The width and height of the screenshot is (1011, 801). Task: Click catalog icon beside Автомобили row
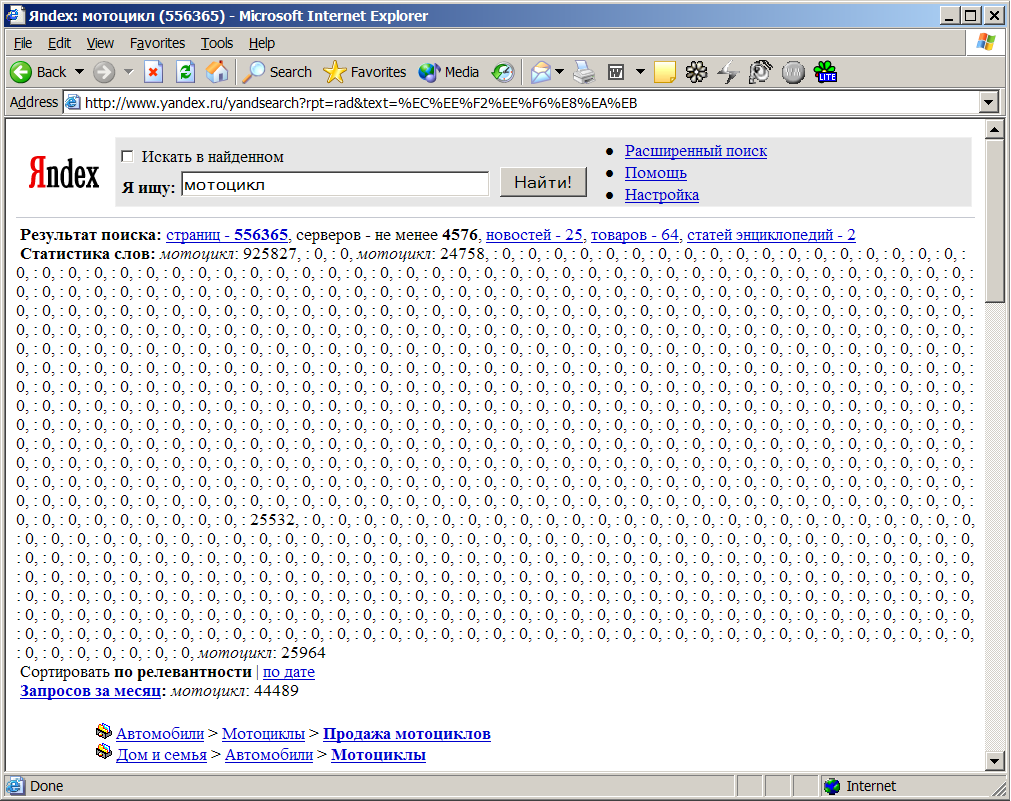point(104,731)
